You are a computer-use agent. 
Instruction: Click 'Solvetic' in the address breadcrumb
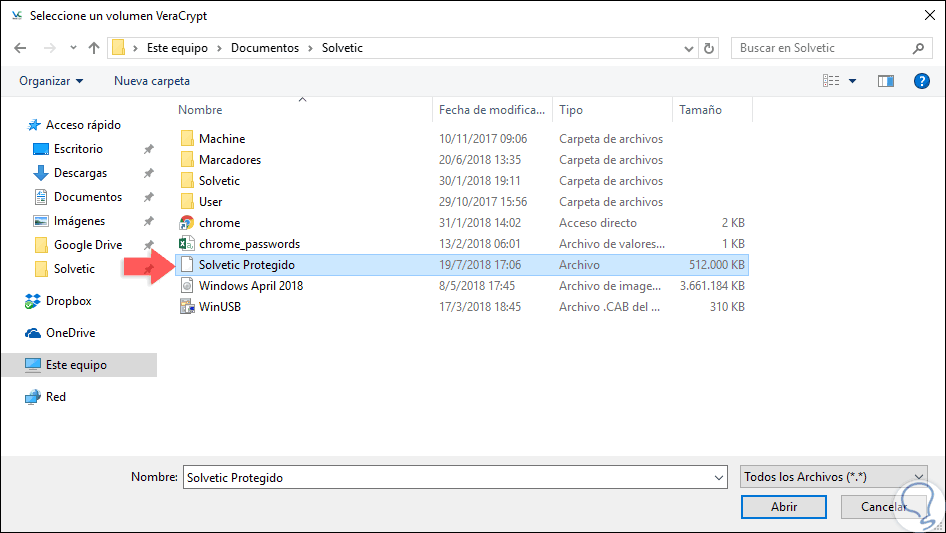[342, 48]
